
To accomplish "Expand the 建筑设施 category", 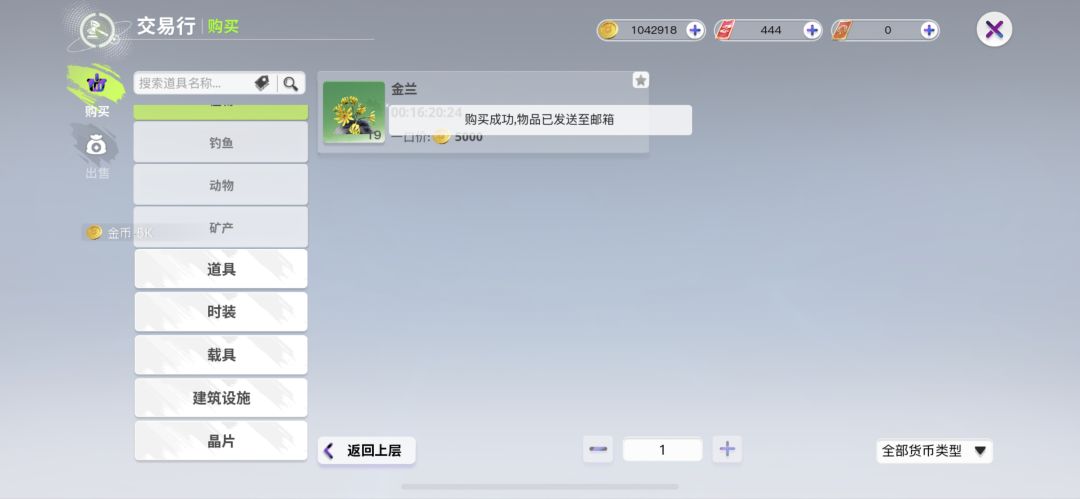I will pyautogui.click(x=221, y=398).
